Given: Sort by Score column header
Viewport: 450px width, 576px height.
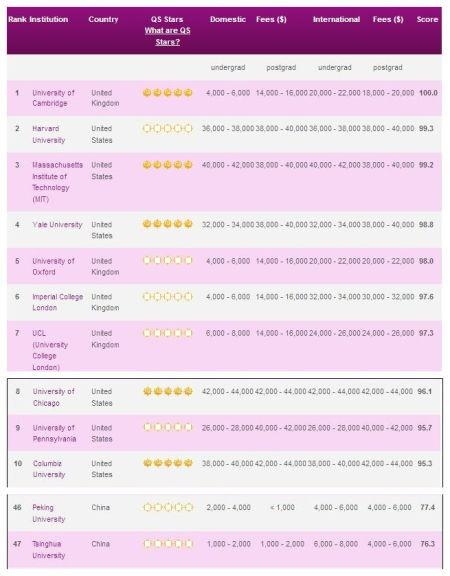Looking at the screenshot, I should tap(427, 19).
